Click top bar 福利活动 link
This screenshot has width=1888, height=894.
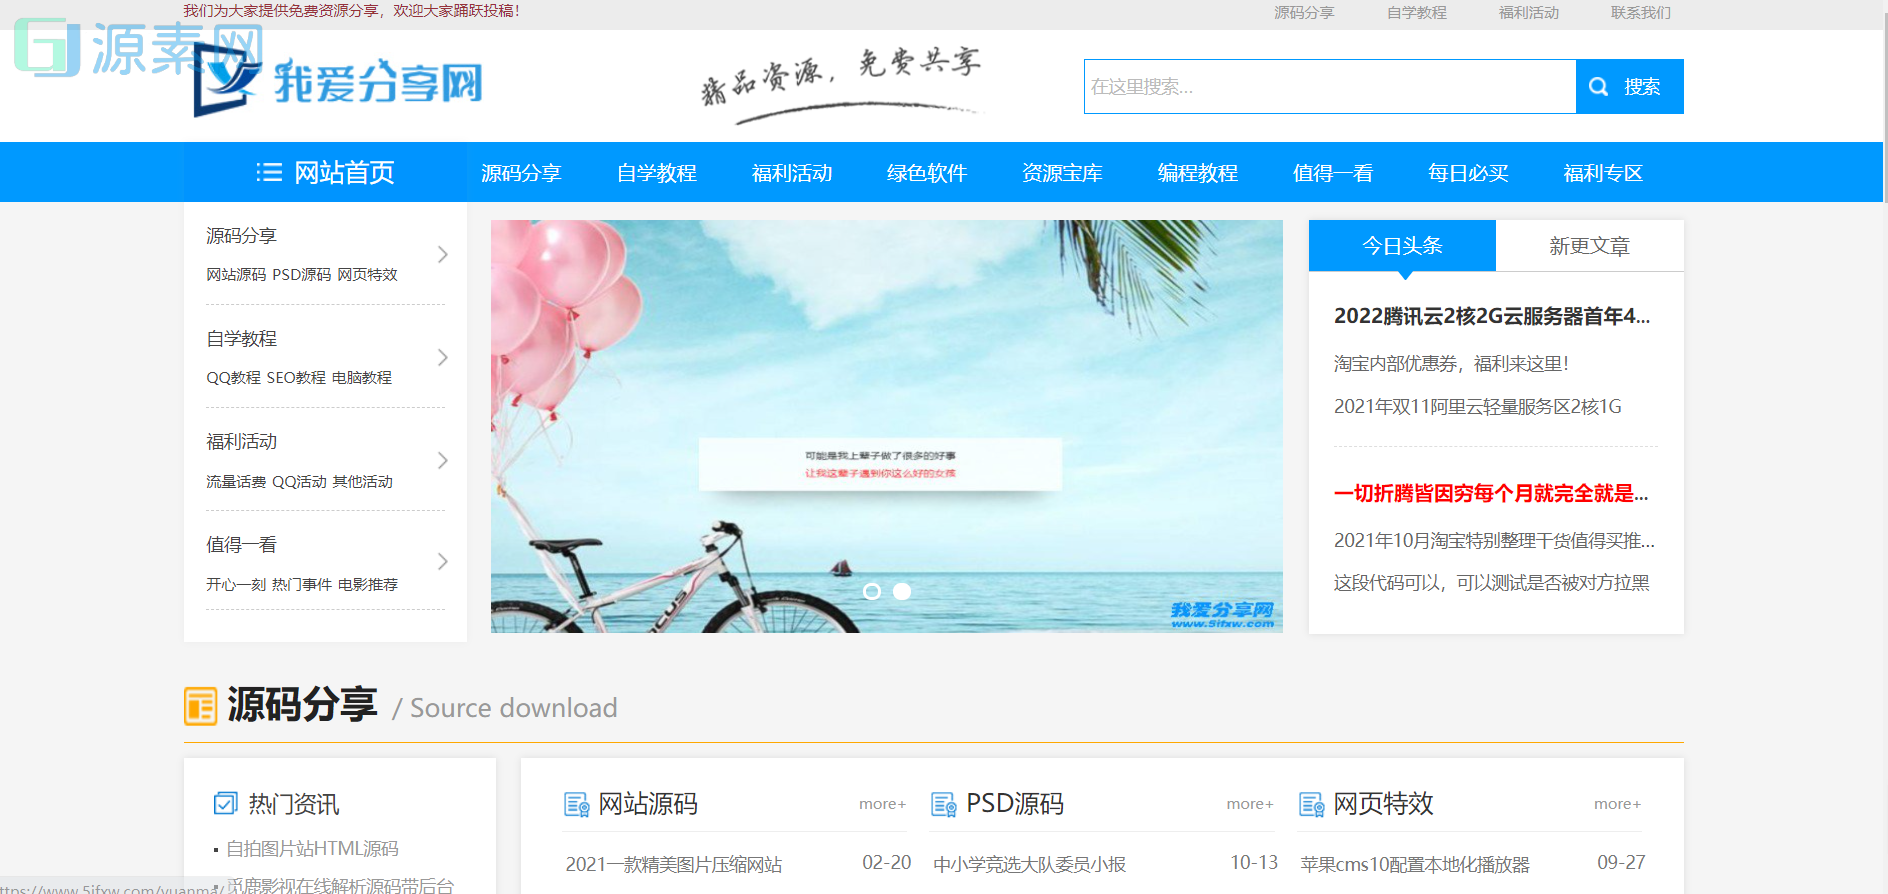tap(1529, 13)
